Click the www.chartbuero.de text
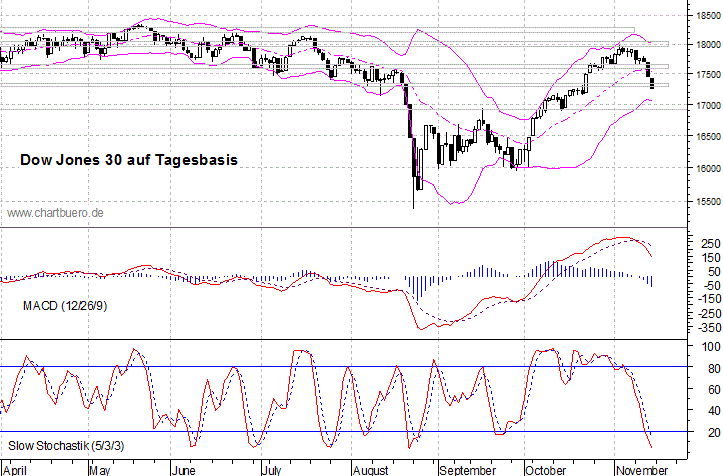Screen dimensions: 723x476 [55, 213]
